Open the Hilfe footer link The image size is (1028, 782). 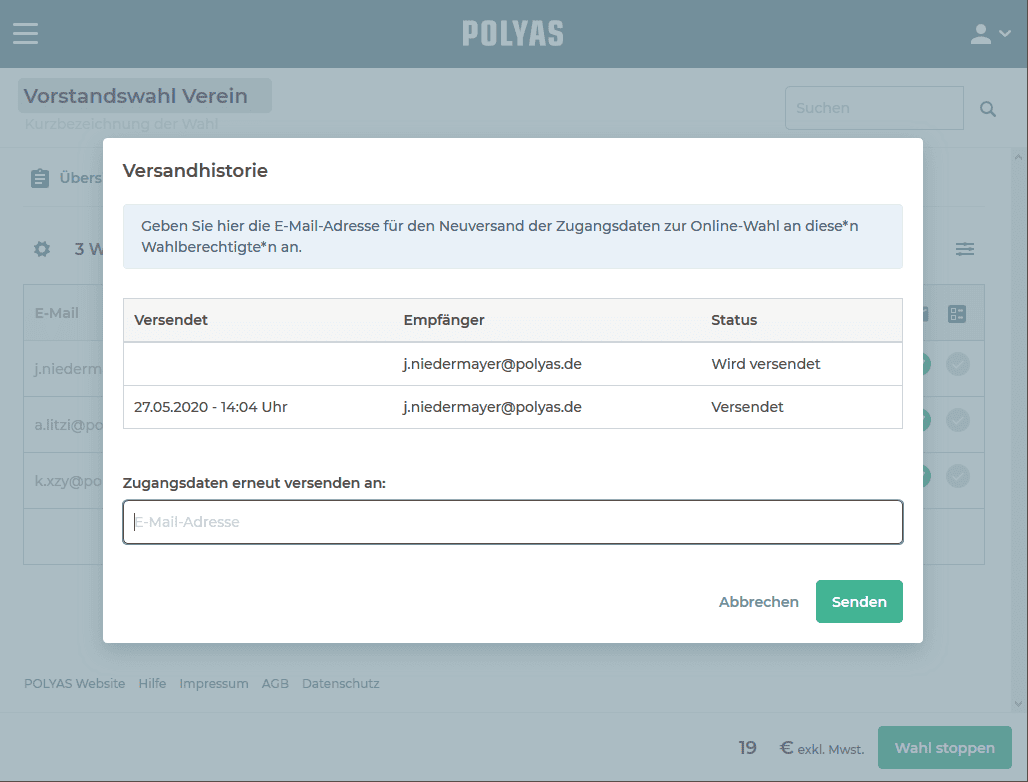pos(152,684)
